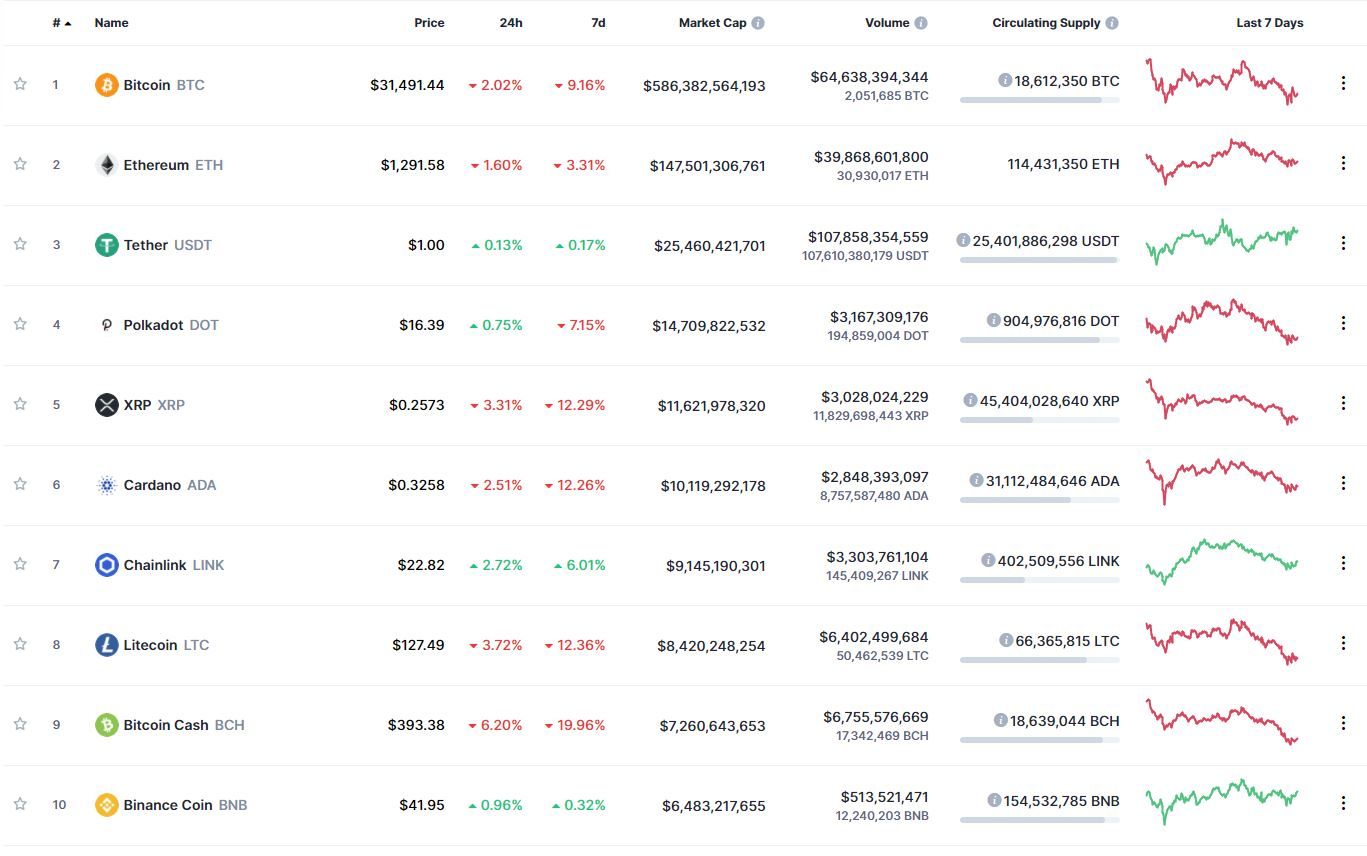Click the info icon beside 66,365,815 LTC
Viewport: 1367px width, 856px height.
[1006, 641]
